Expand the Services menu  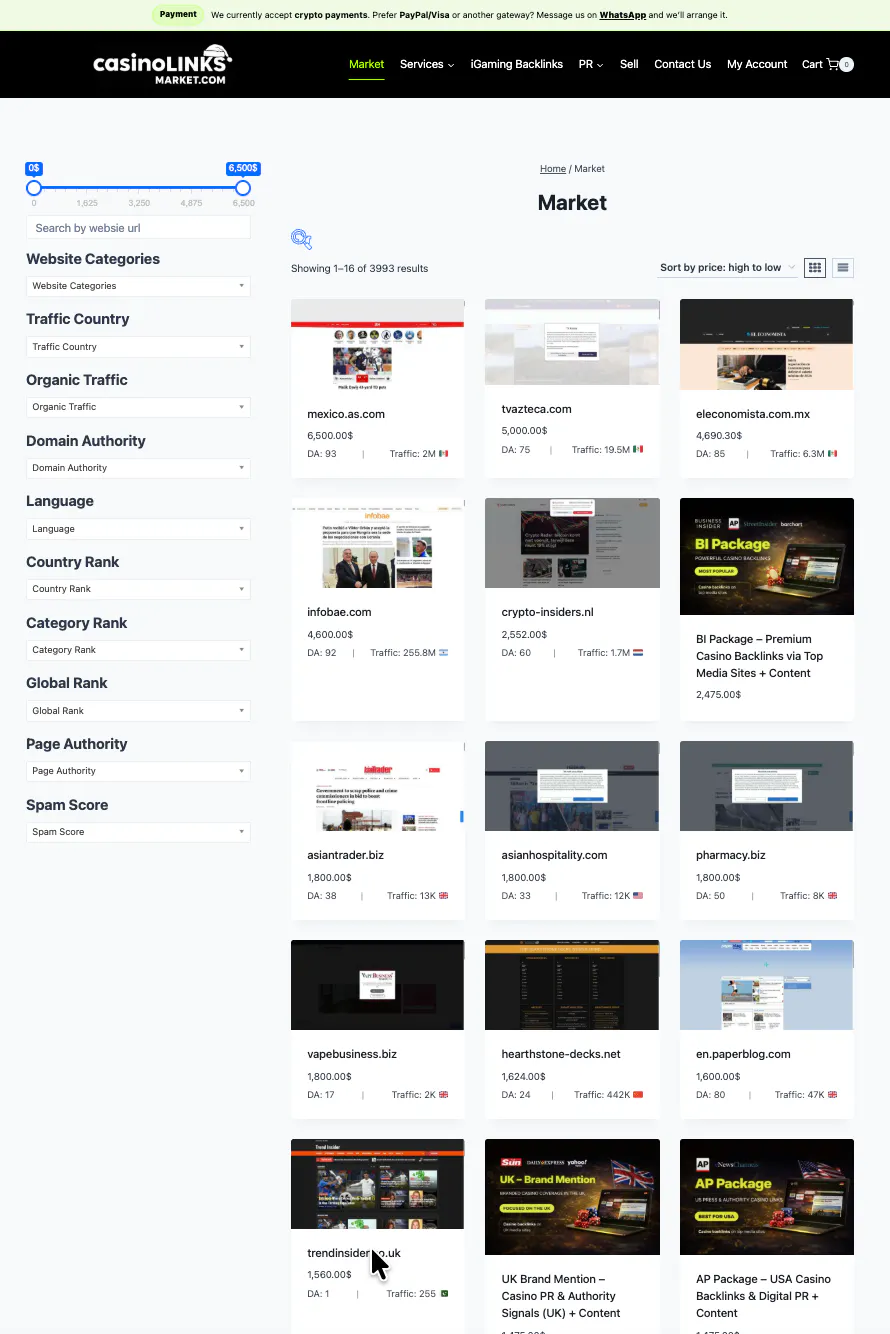427,64
